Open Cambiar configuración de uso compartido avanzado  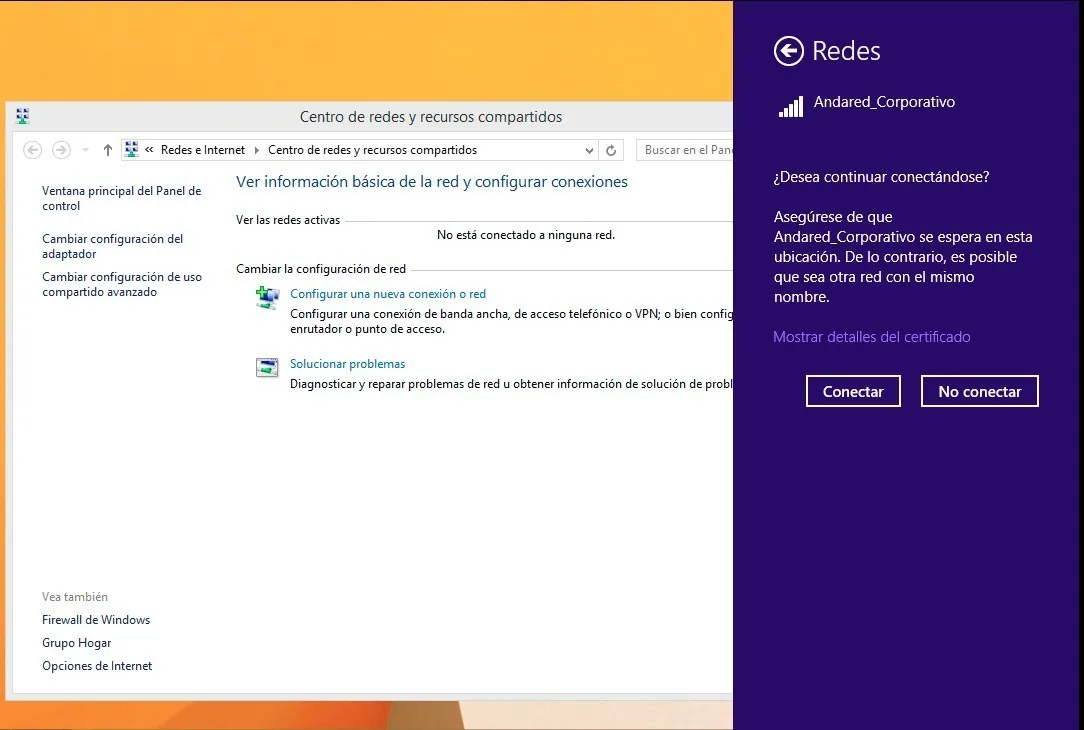pyautogui.click(x=122, y=284)
